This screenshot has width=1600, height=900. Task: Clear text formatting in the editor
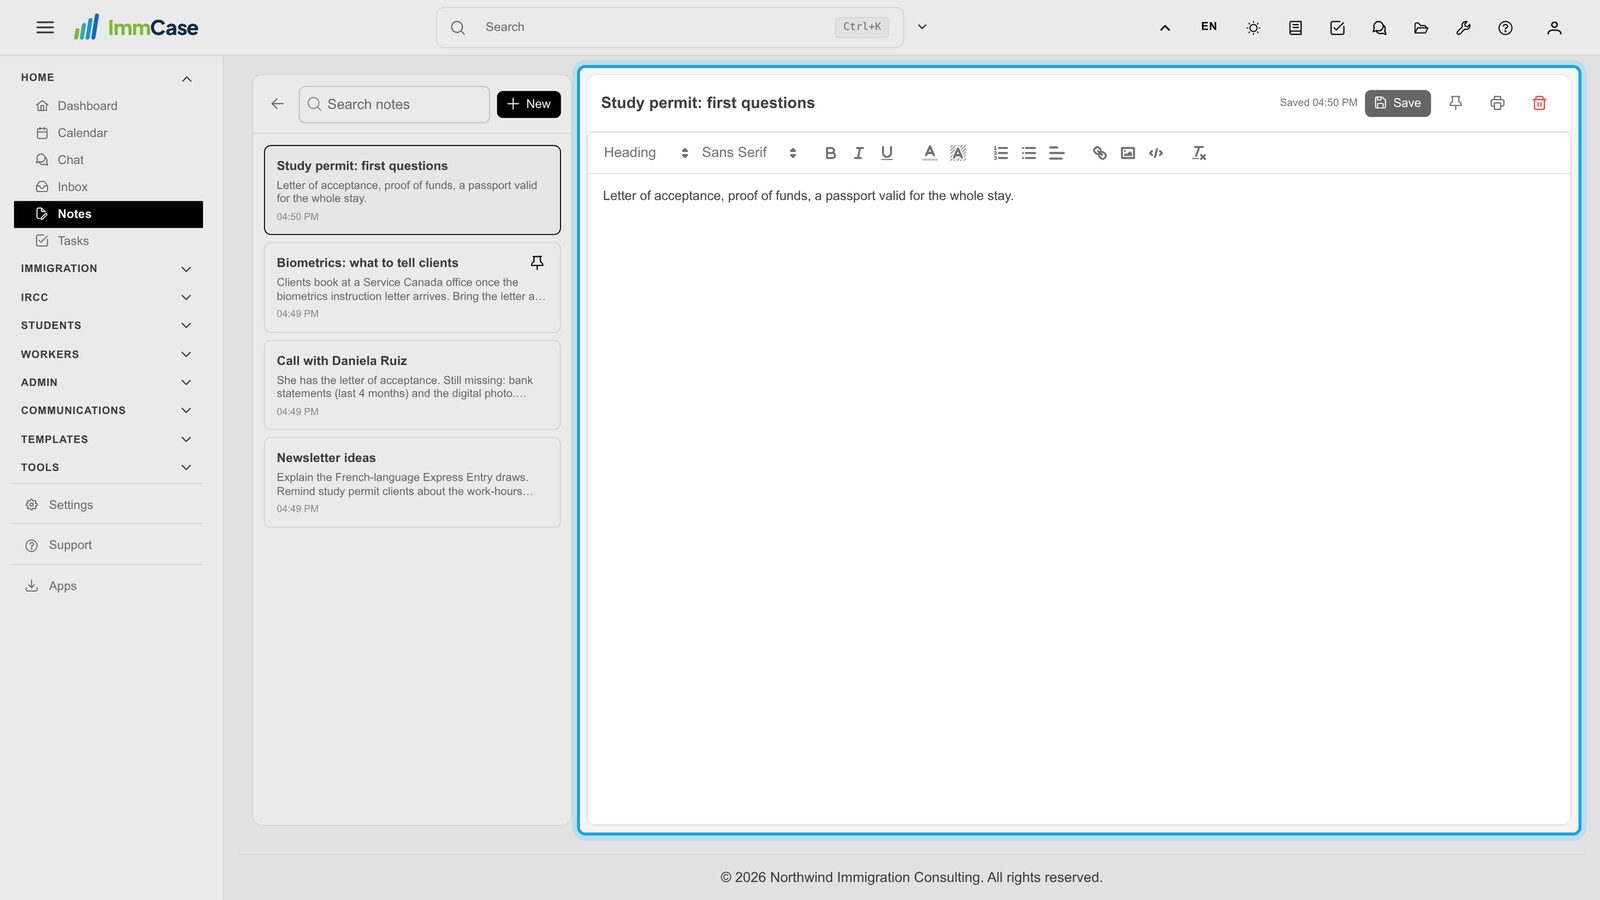point(1199,153)
